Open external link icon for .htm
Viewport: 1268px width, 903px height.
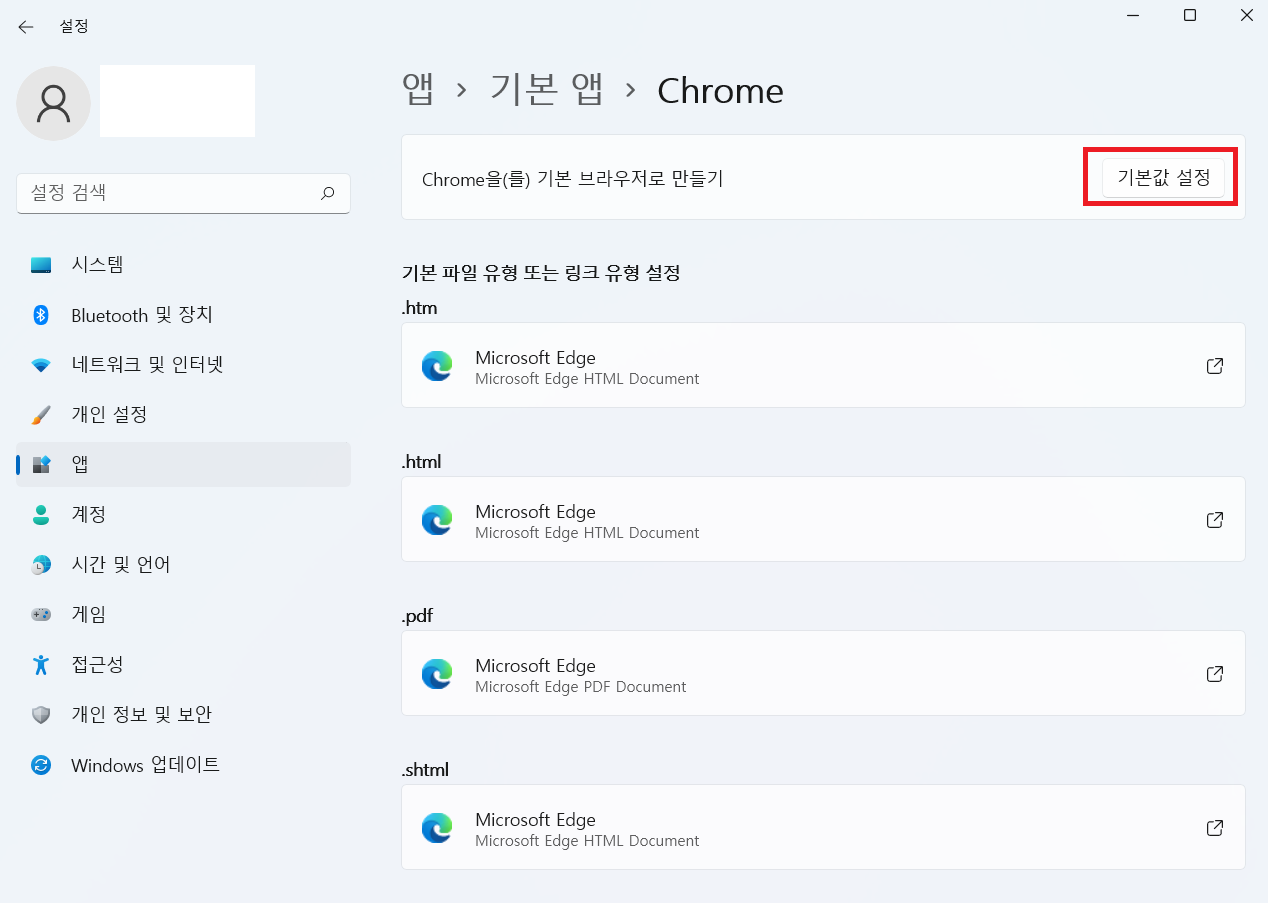pos(1215,366)
